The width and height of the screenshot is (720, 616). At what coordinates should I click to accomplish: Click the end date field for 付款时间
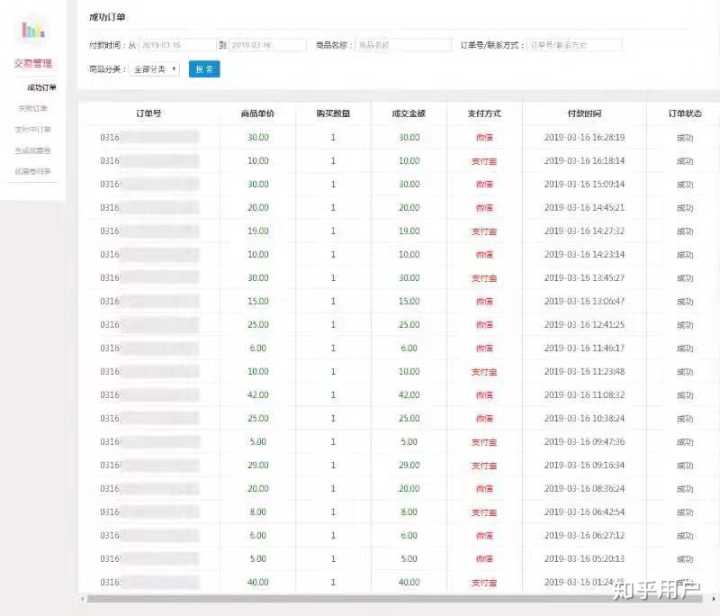[x=268, y=45]
